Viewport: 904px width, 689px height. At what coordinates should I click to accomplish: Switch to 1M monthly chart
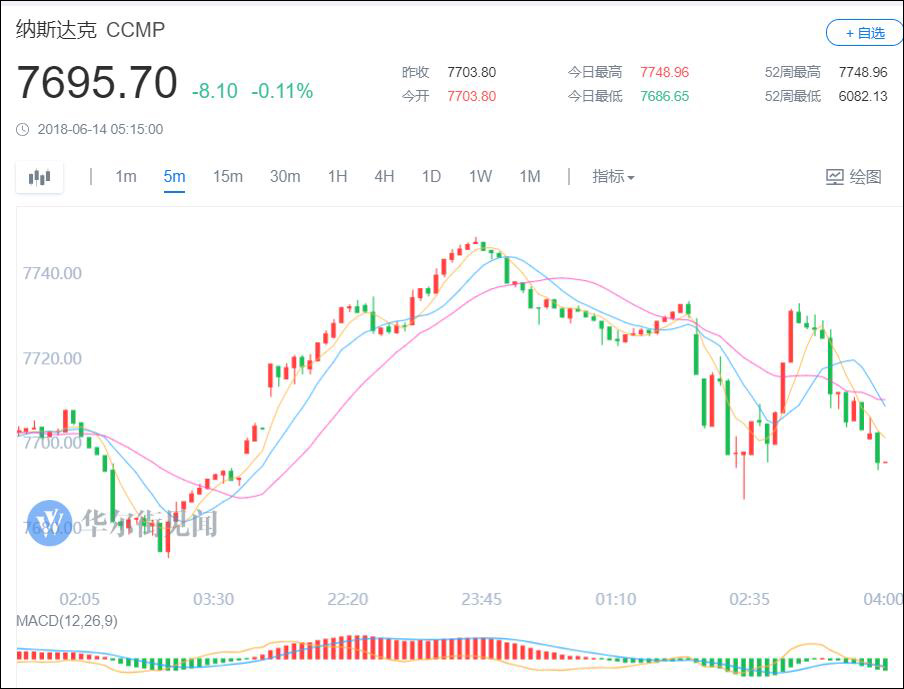pos(529,177)
